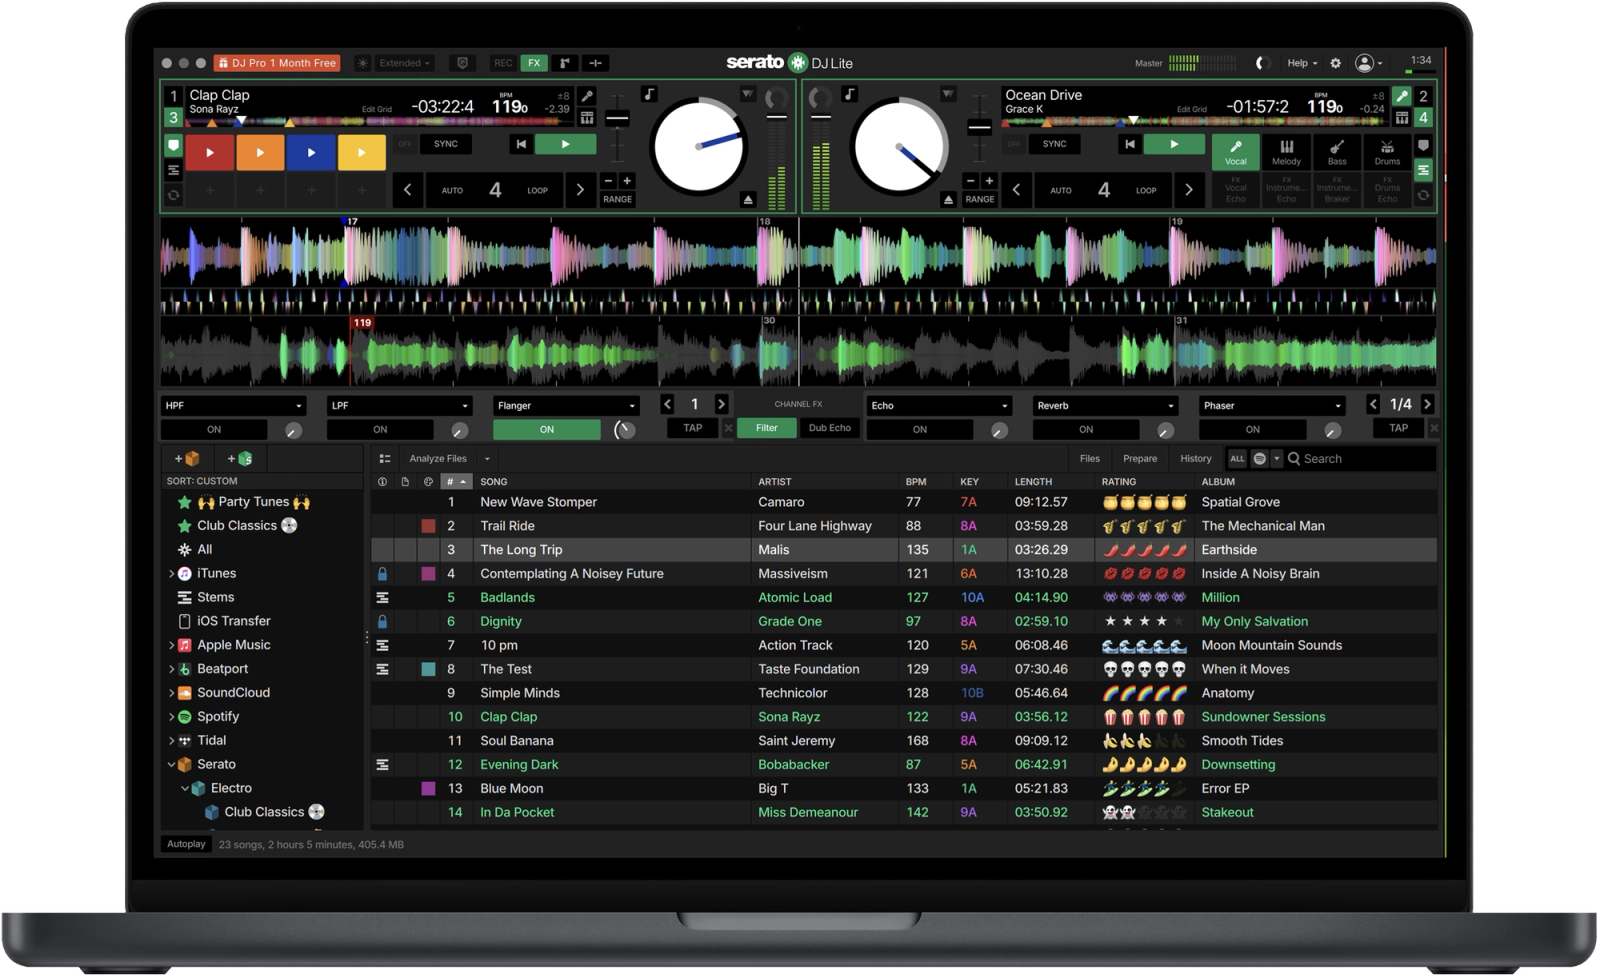The image size is (1600, 978).
Task: Select the Bass stem pad
Action: coord(1337,152)
